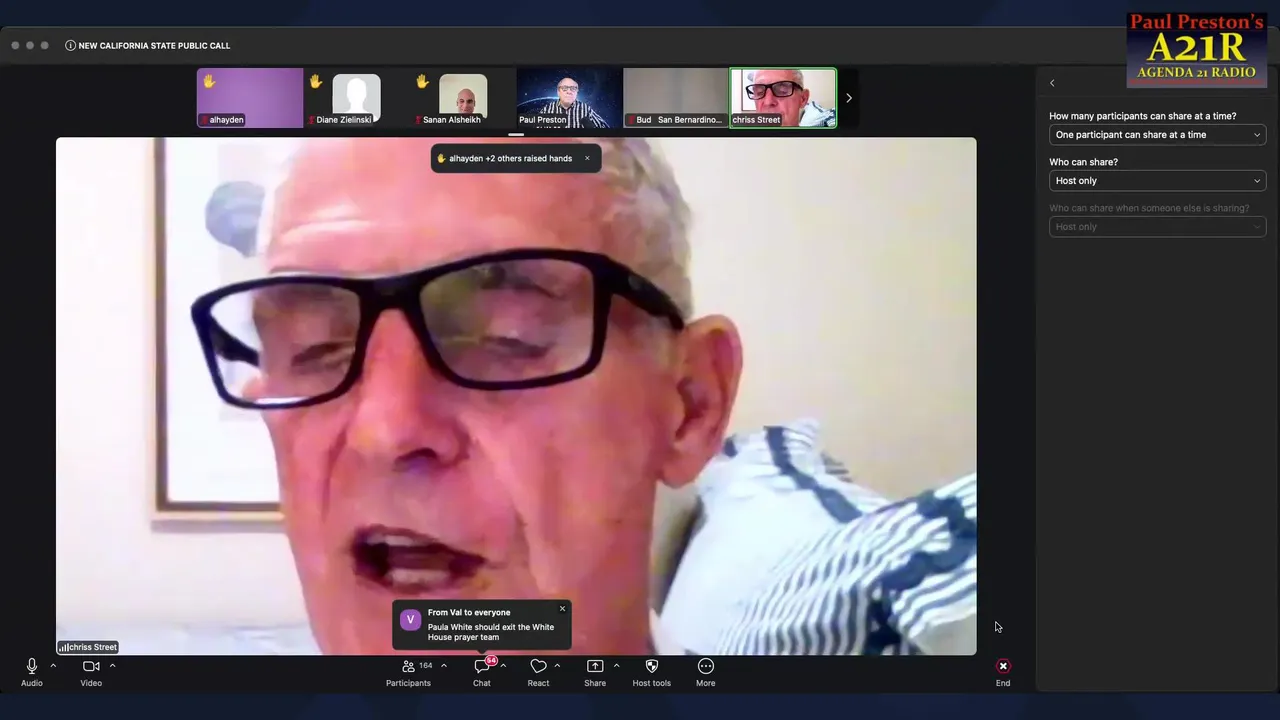Open meeting info icon beside title
Image resolution: width=1280 pixels, height=720 pixels.
click(70, 45)
